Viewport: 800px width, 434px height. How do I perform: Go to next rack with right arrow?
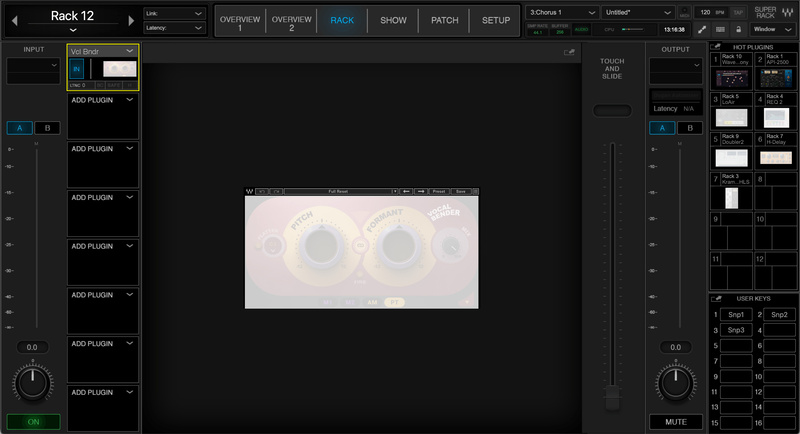click(x=131, y=20)
